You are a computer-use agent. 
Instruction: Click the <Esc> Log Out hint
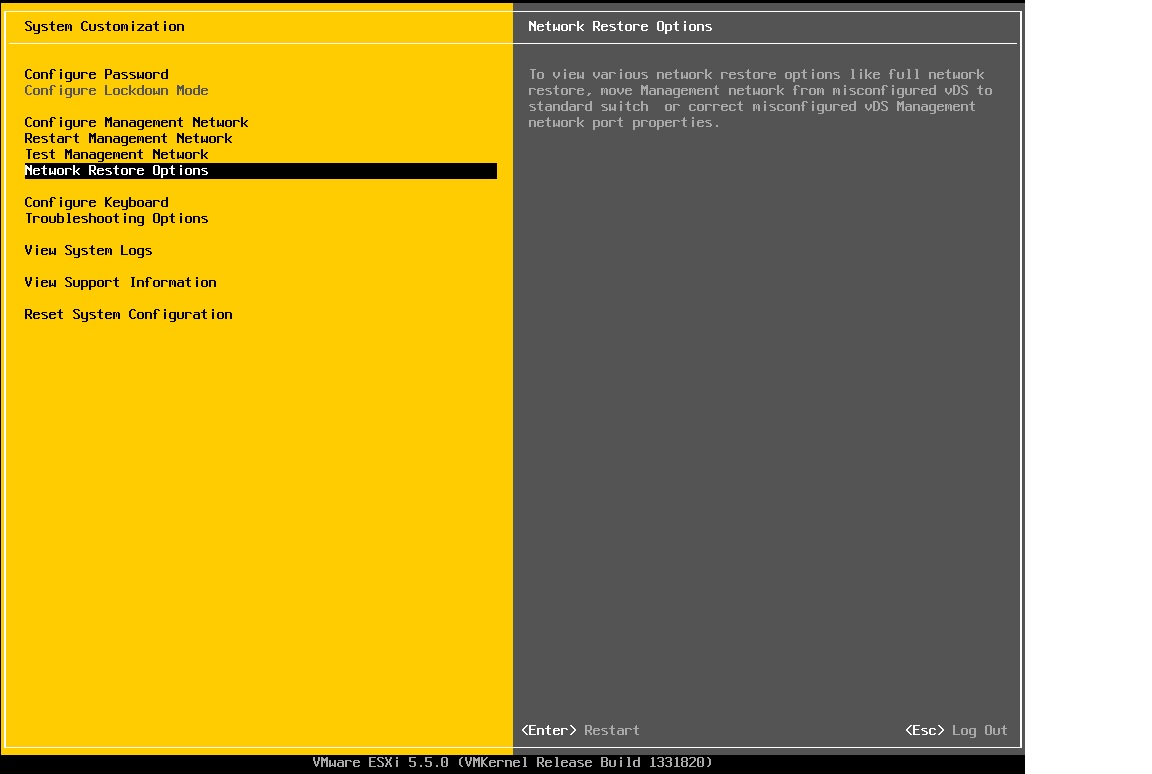coord(957,730)
